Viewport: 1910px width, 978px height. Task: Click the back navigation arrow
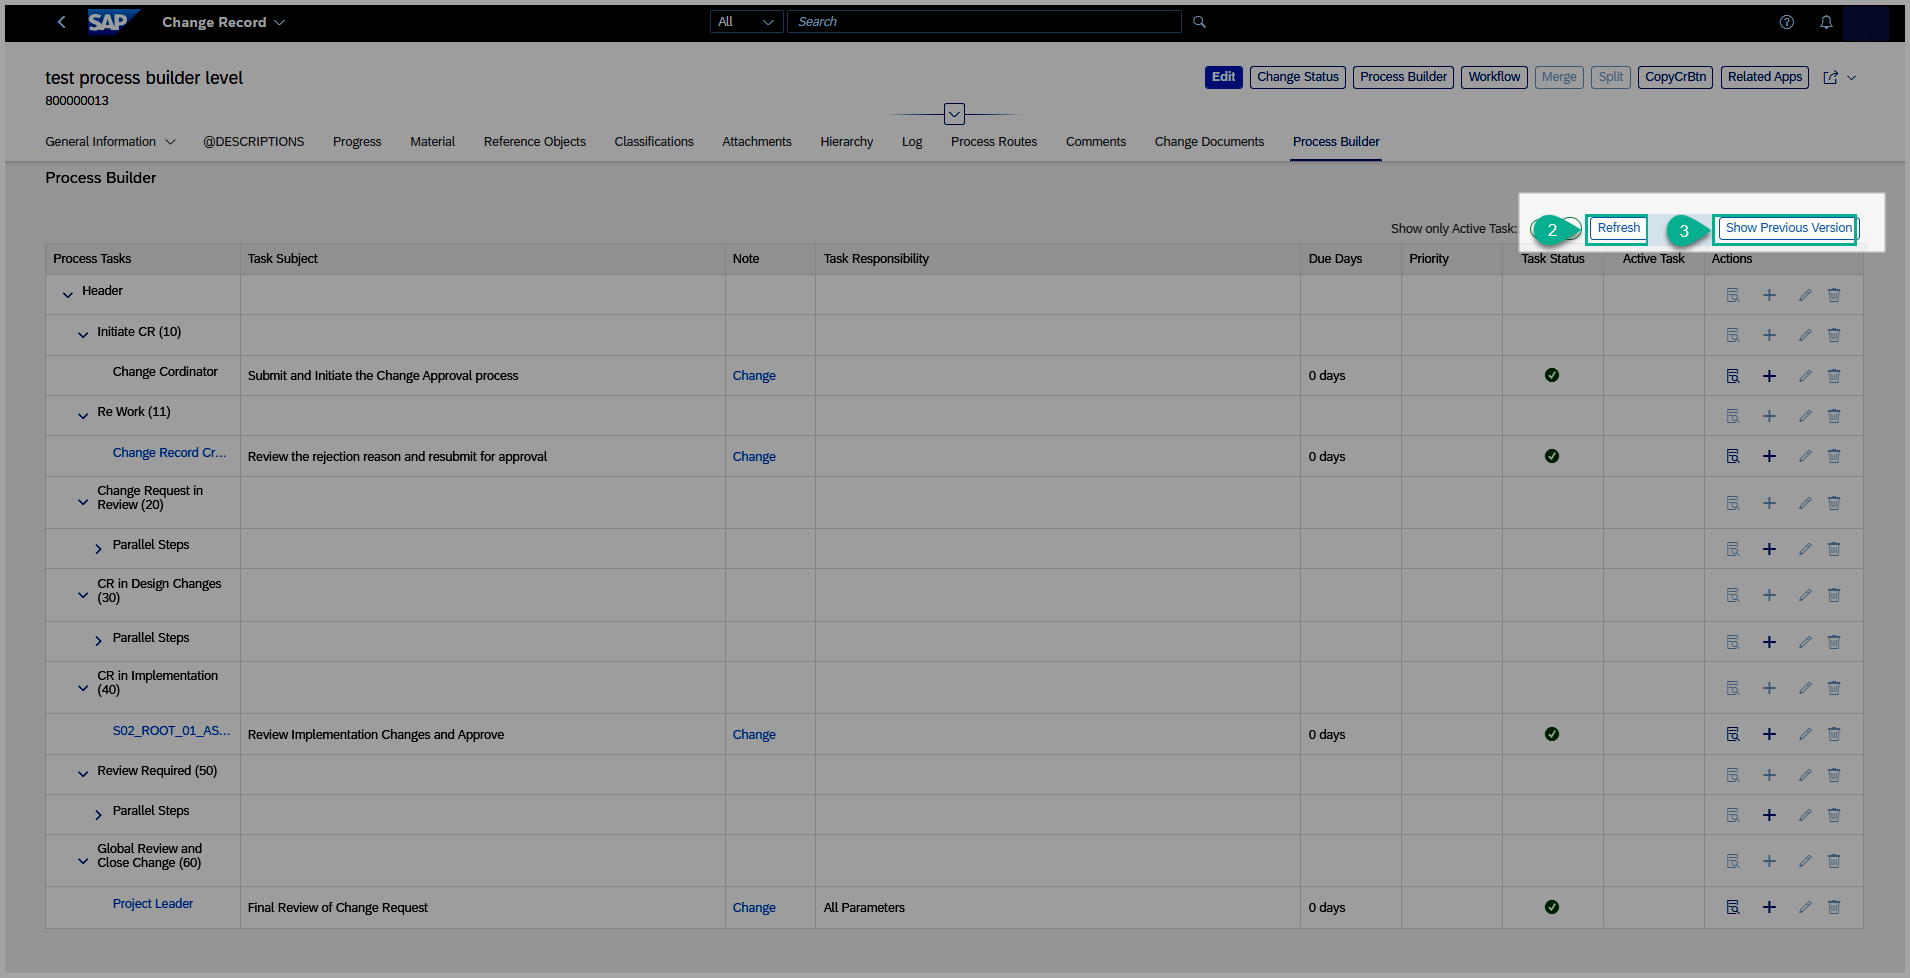[x=62, y=22]
